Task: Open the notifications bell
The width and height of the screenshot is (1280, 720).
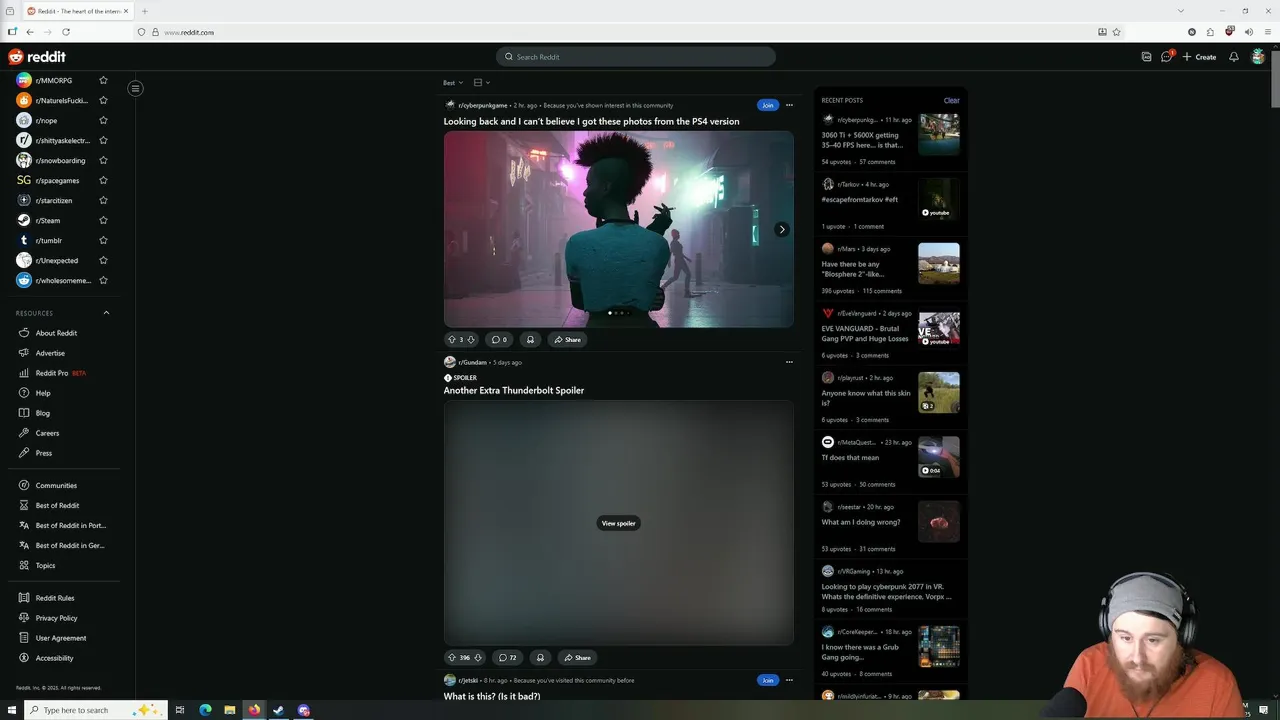Action: click(1233, 57)
